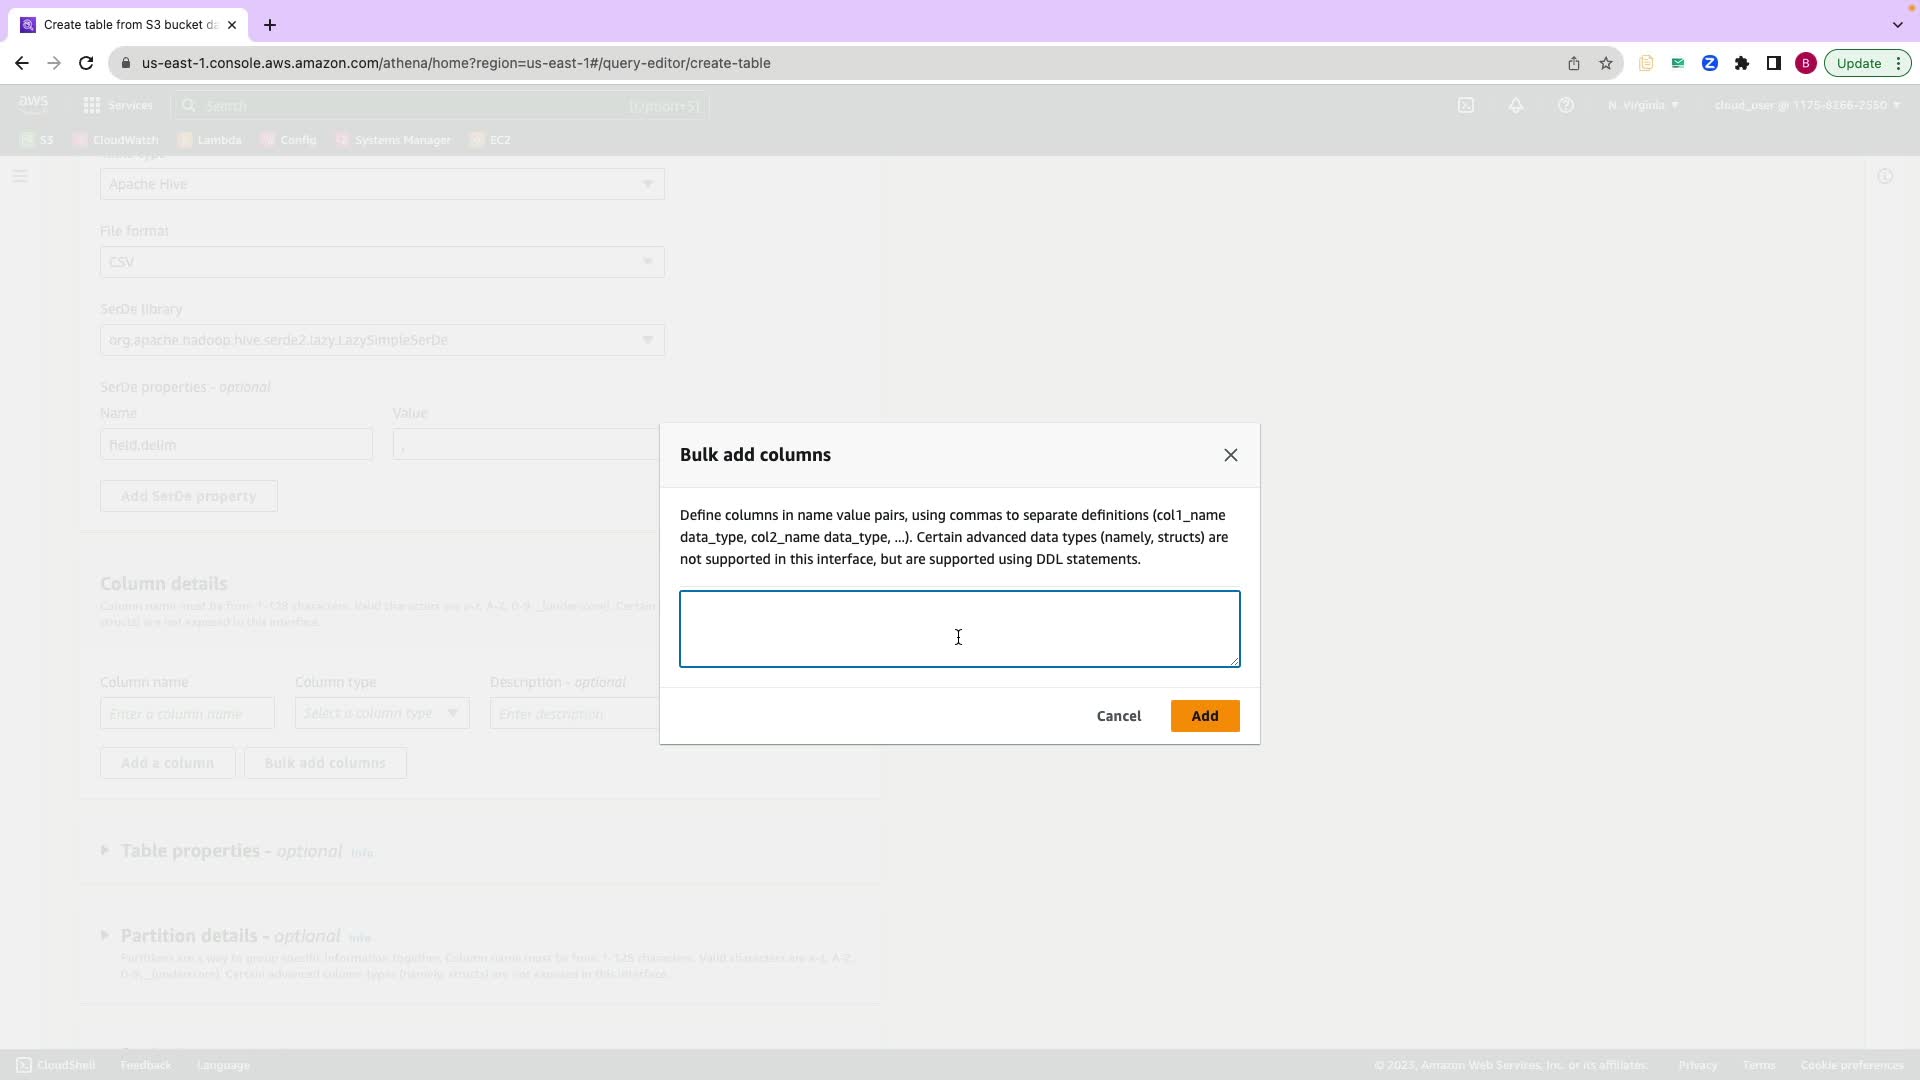Open the cloud_user account dropdown
Viewport: 1920px width, 1080px height.
click(1806, 105)
